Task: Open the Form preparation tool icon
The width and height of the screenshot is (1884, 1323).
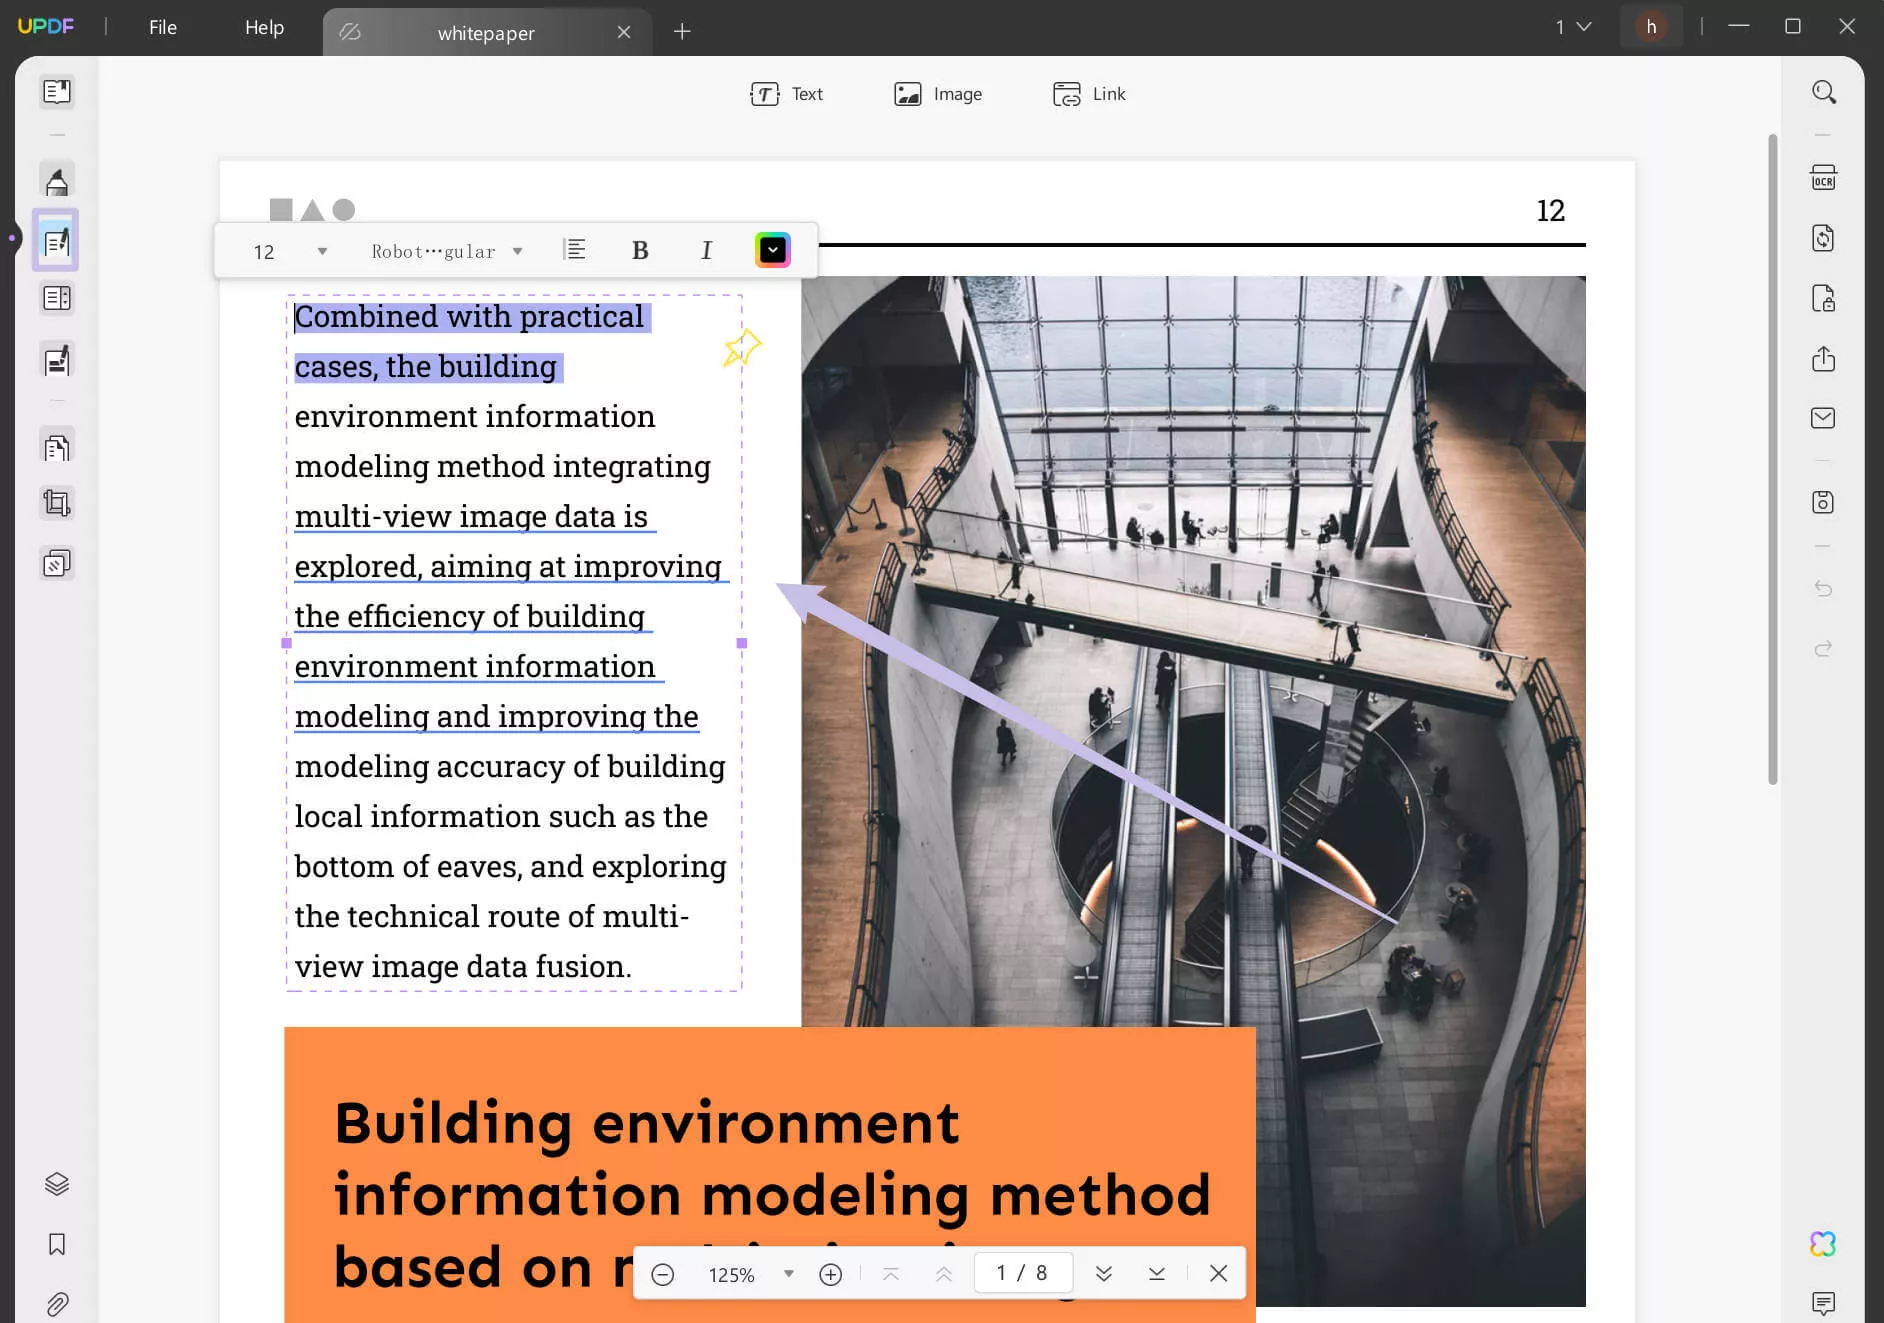Action: pyautogui.click(x=57, y=299)
